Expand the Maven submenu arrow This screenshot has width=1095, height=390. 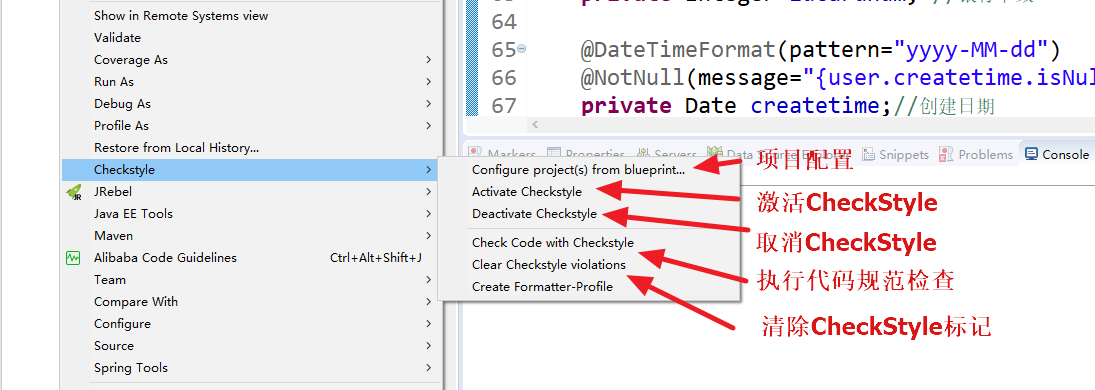(428, 236)
